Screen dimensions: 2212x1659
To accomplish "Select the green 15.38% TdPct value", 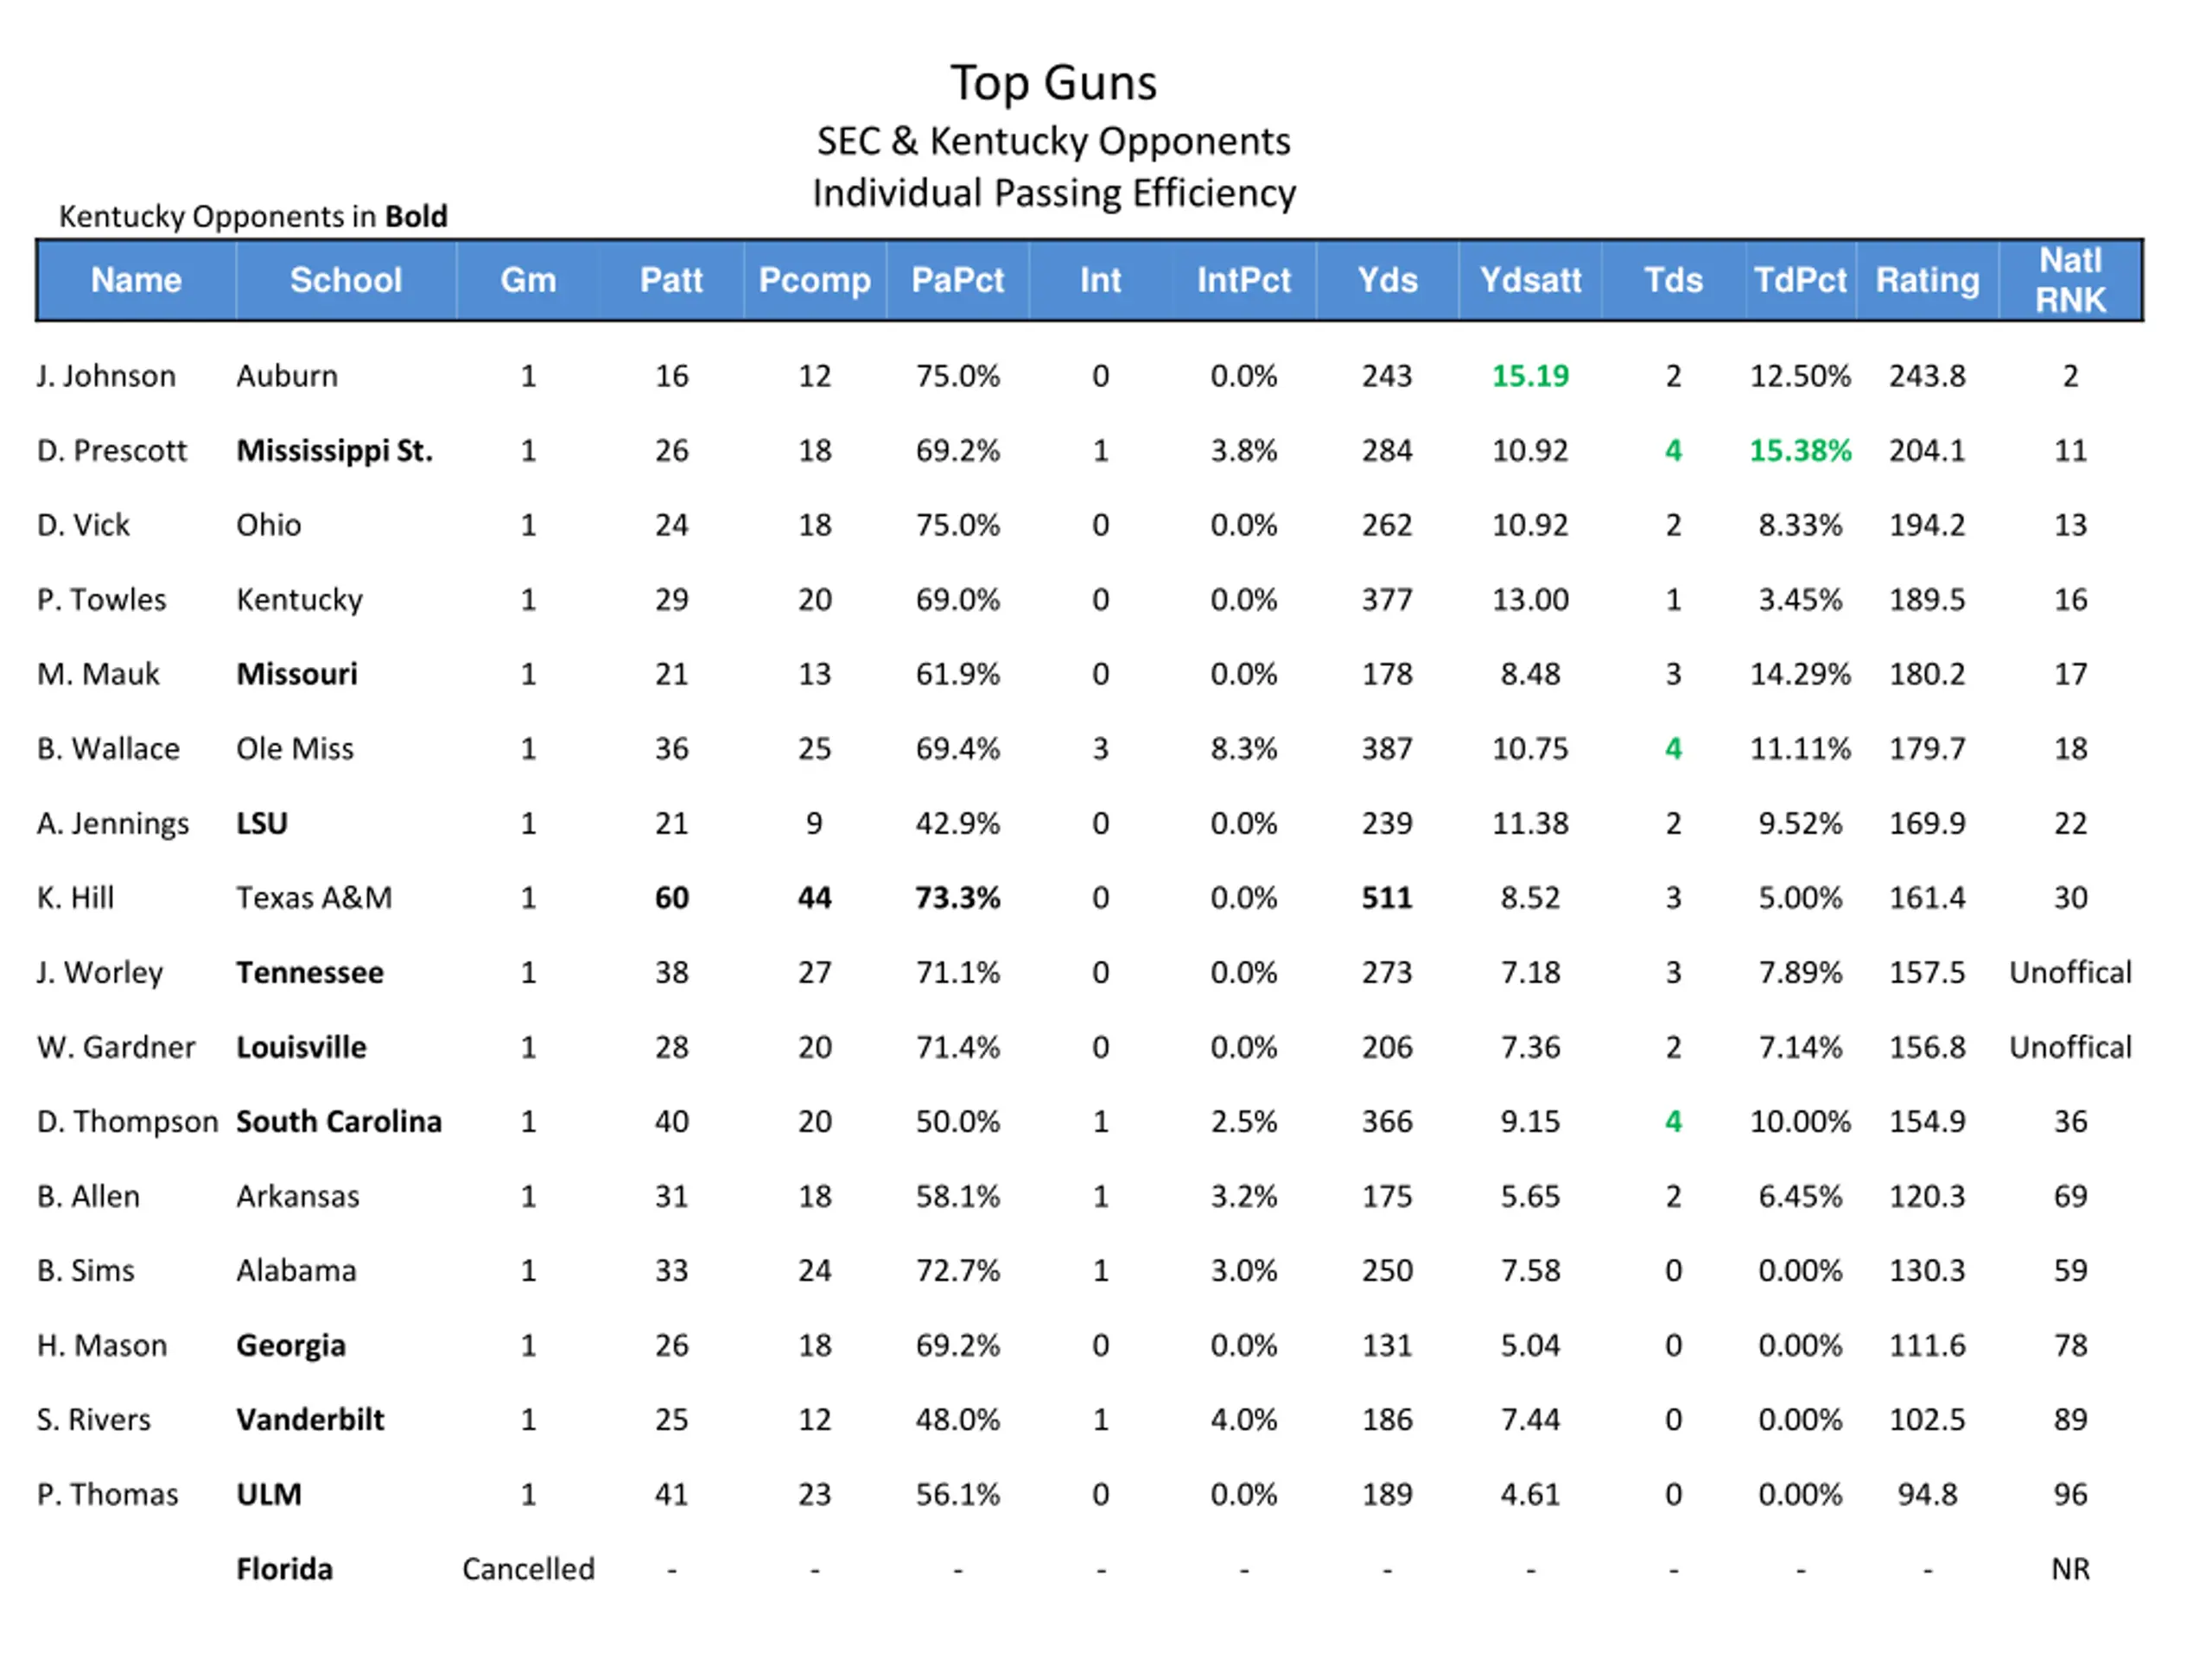I will pos(1800,451).
